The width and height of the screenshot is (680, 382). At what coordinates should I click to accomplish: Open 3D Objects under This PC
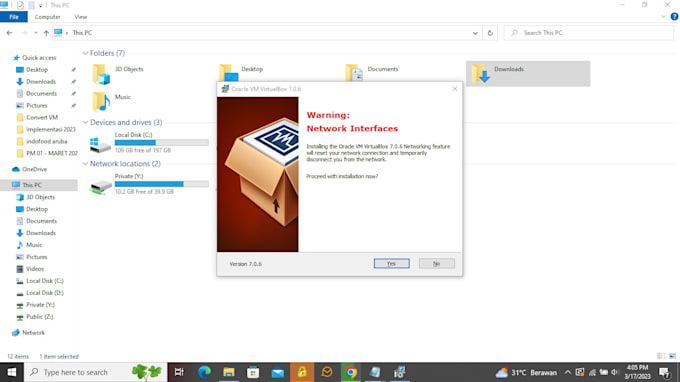(40, 197)
